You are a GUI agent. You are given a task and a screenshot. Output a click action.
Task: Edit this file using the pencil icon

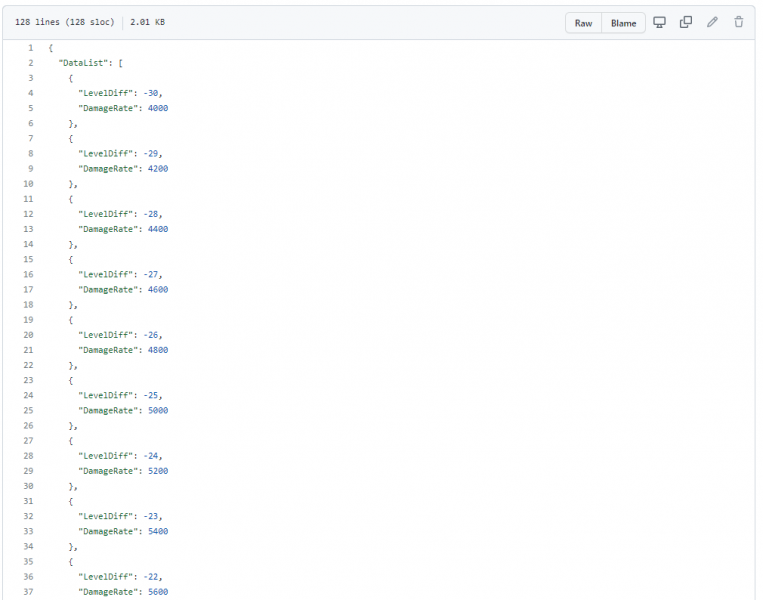712,22
